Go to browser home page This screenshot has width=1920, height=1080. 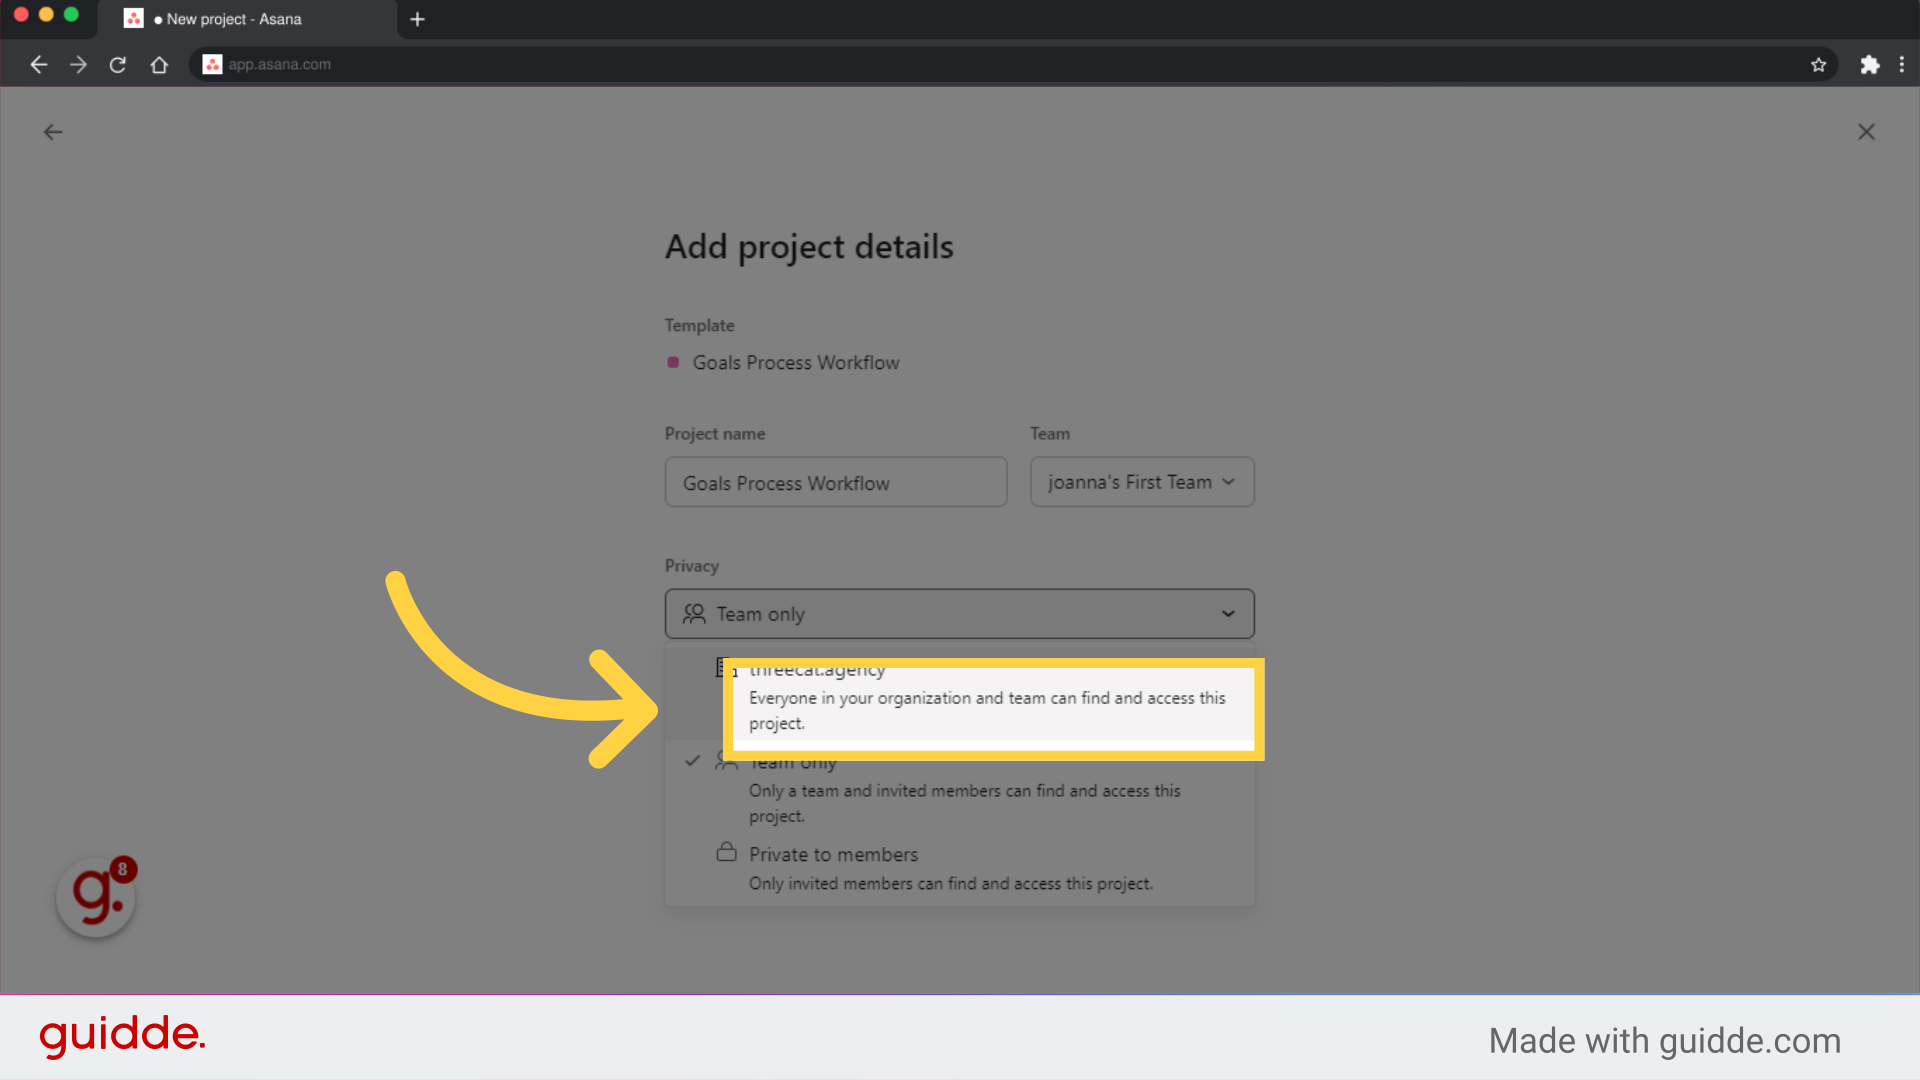click(159, 65)
